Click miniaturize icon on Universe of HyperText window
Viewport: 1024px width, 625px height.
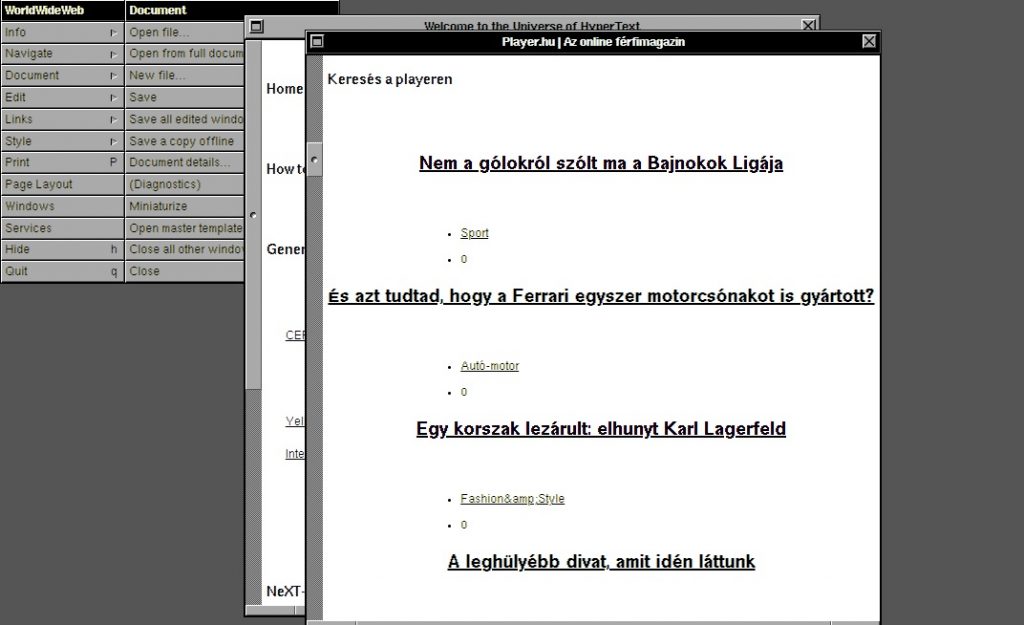point(256,26)
